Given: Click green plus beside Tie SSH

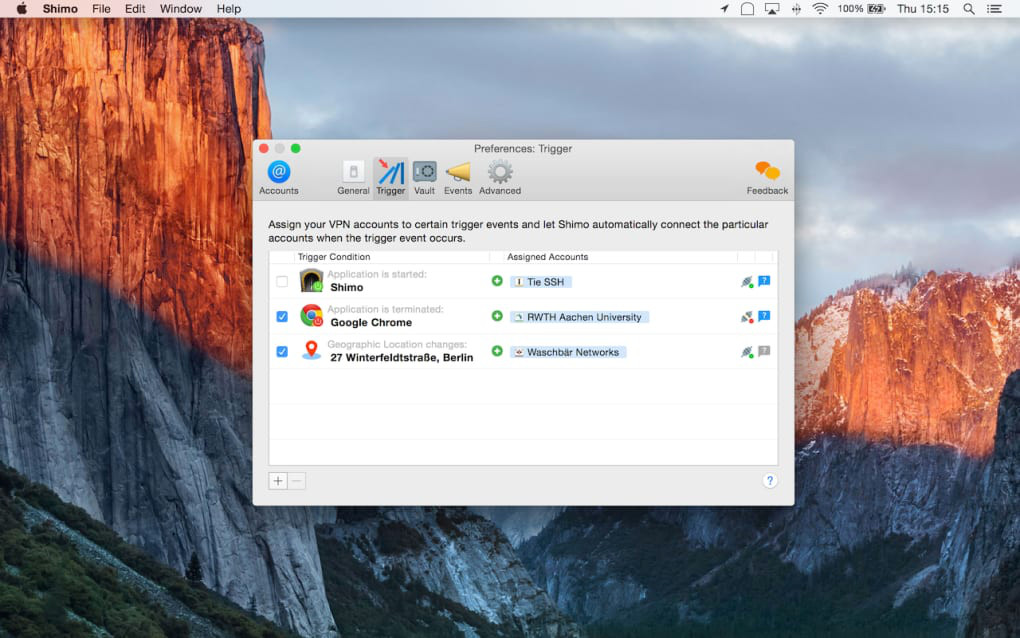Looking at the screenshot, I should [497, 281].
